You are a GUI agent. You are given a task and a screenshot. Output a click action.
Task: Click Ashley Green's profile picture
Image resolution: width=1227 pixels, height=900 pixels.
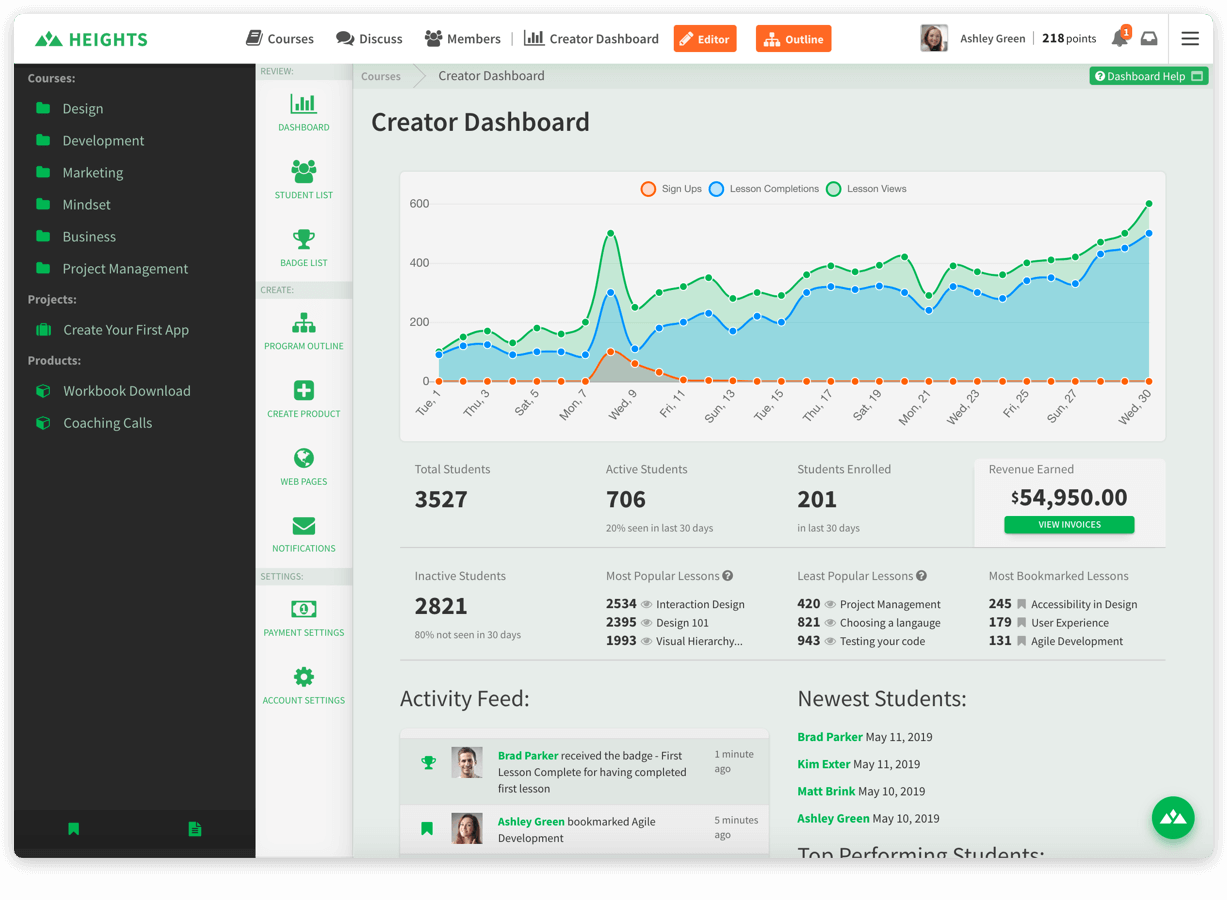(x=934, y=38)
